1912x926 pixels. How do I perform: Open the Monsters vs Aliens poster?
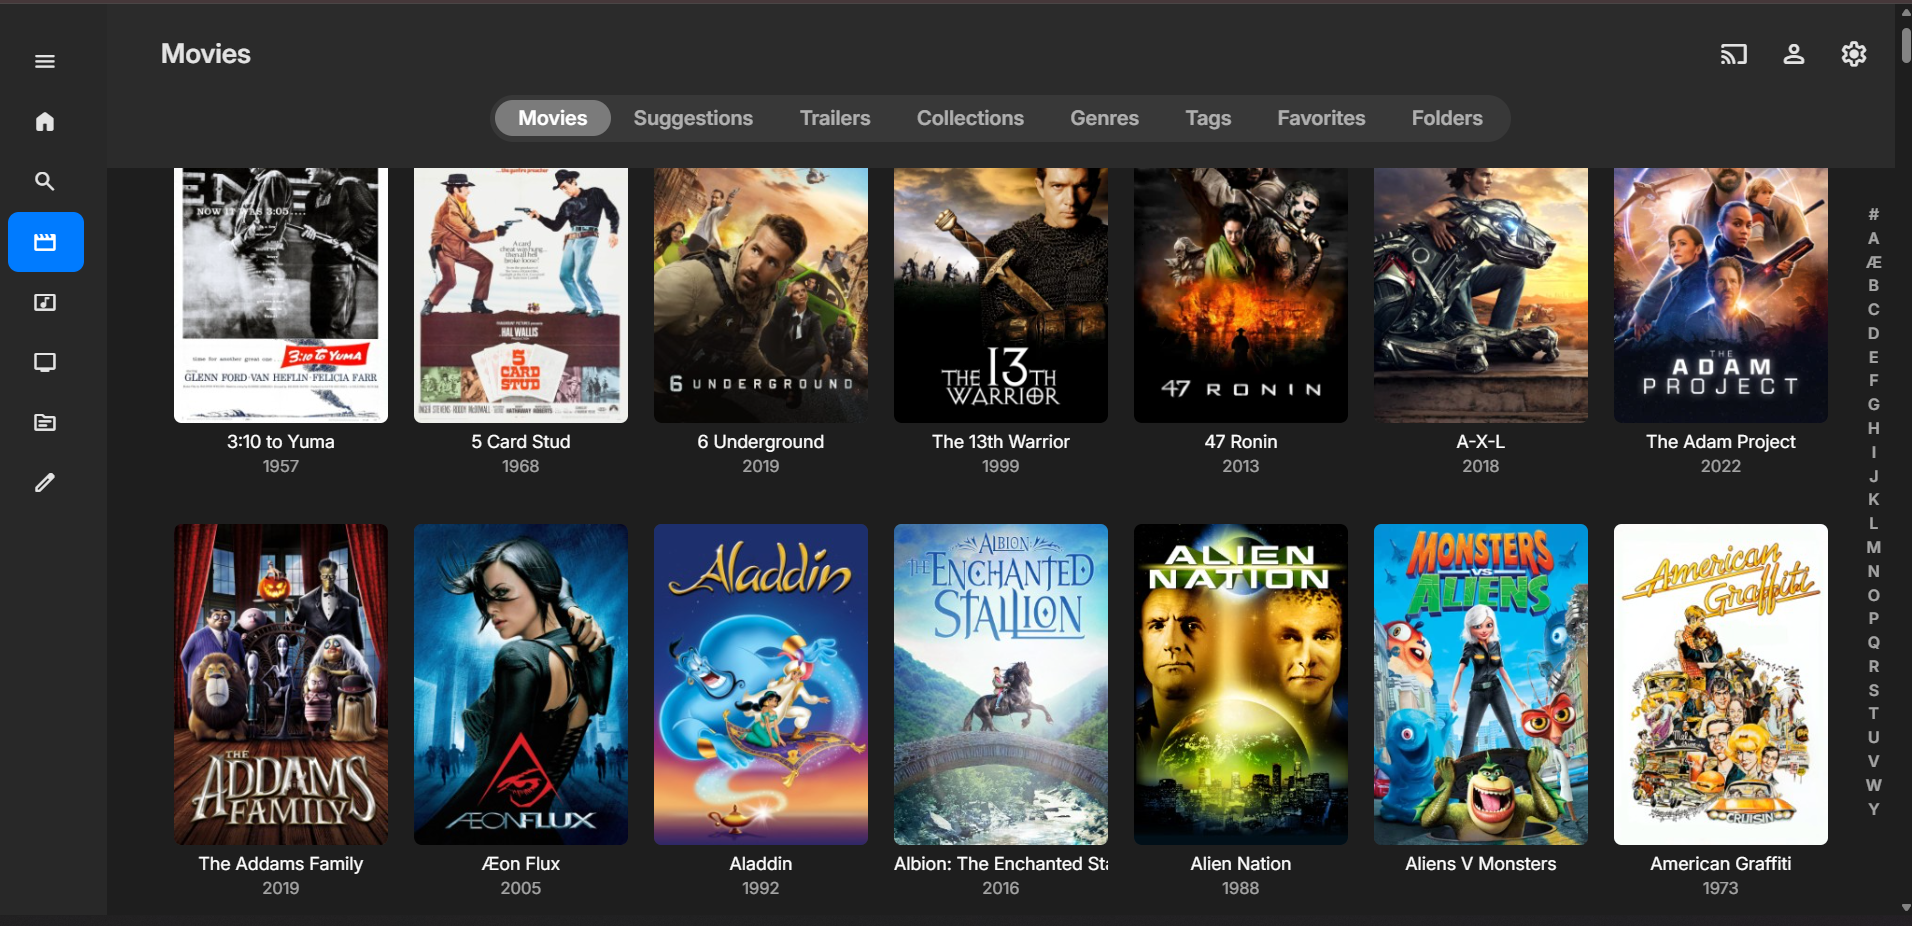pos(1481,684)
